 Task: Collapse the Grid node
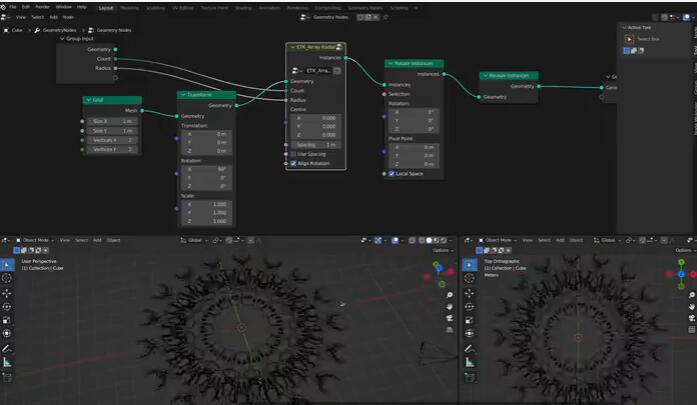click(89, 100)
